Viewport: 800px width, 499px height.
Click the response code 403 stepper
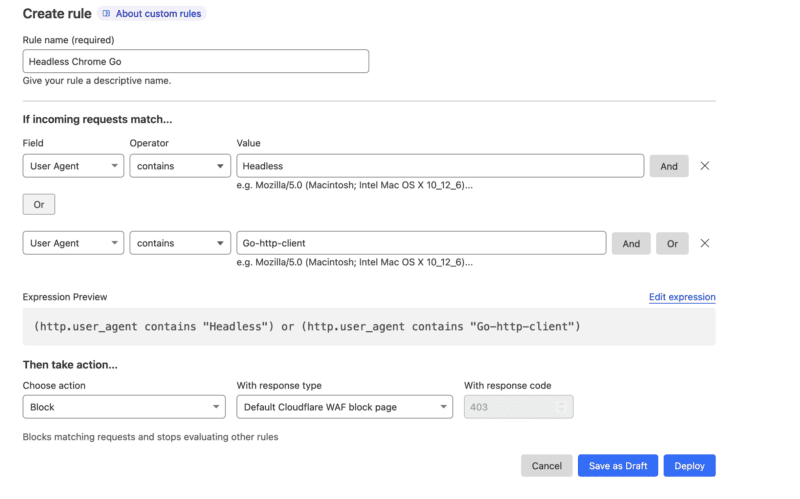(561, 407)
